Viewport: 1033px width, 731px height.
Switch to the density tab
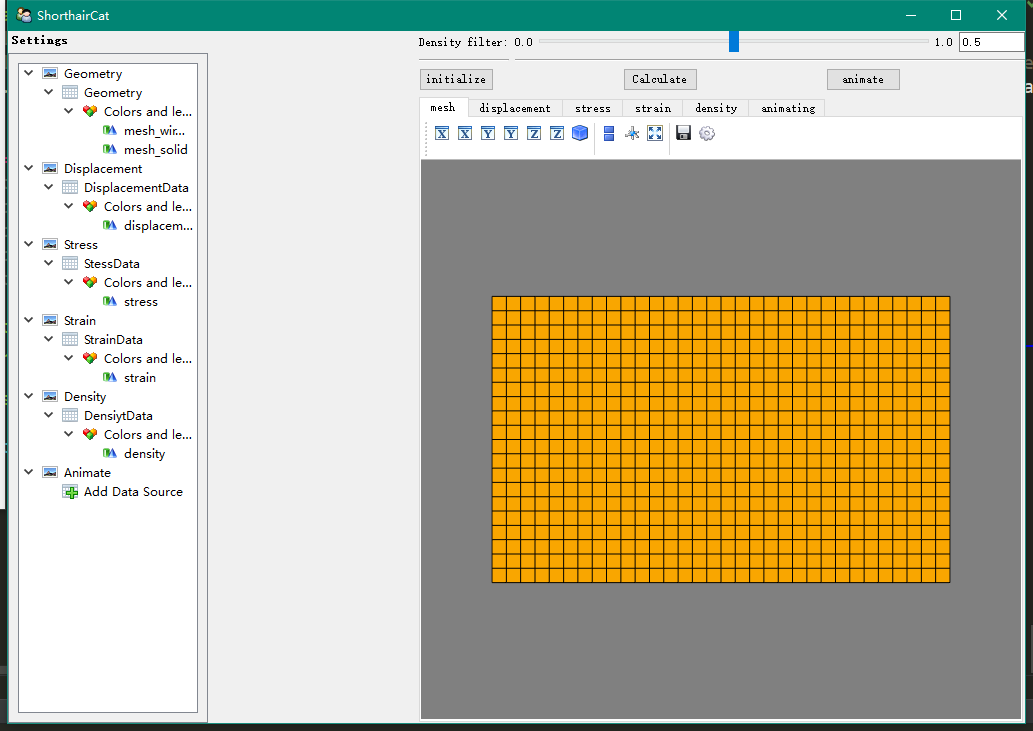[716, 108]
